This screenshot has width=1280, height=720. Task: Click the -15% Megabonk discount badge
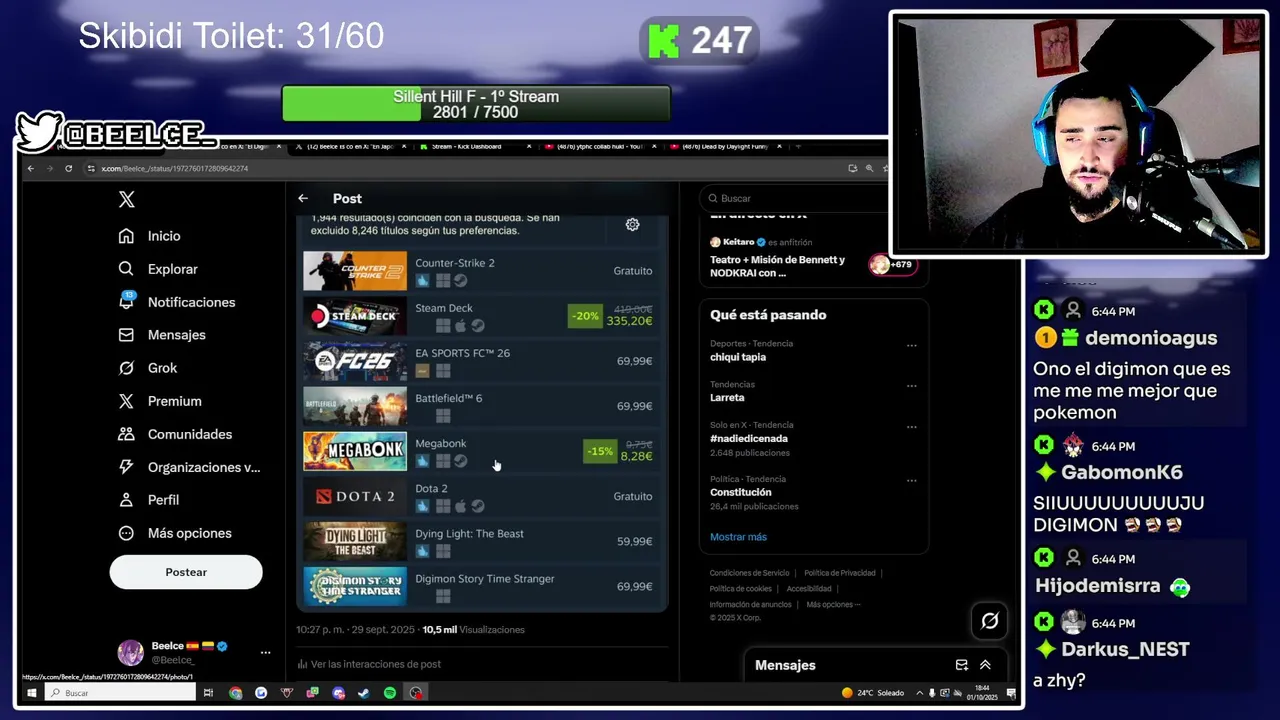pyautogui.click(x=599, y=451)
